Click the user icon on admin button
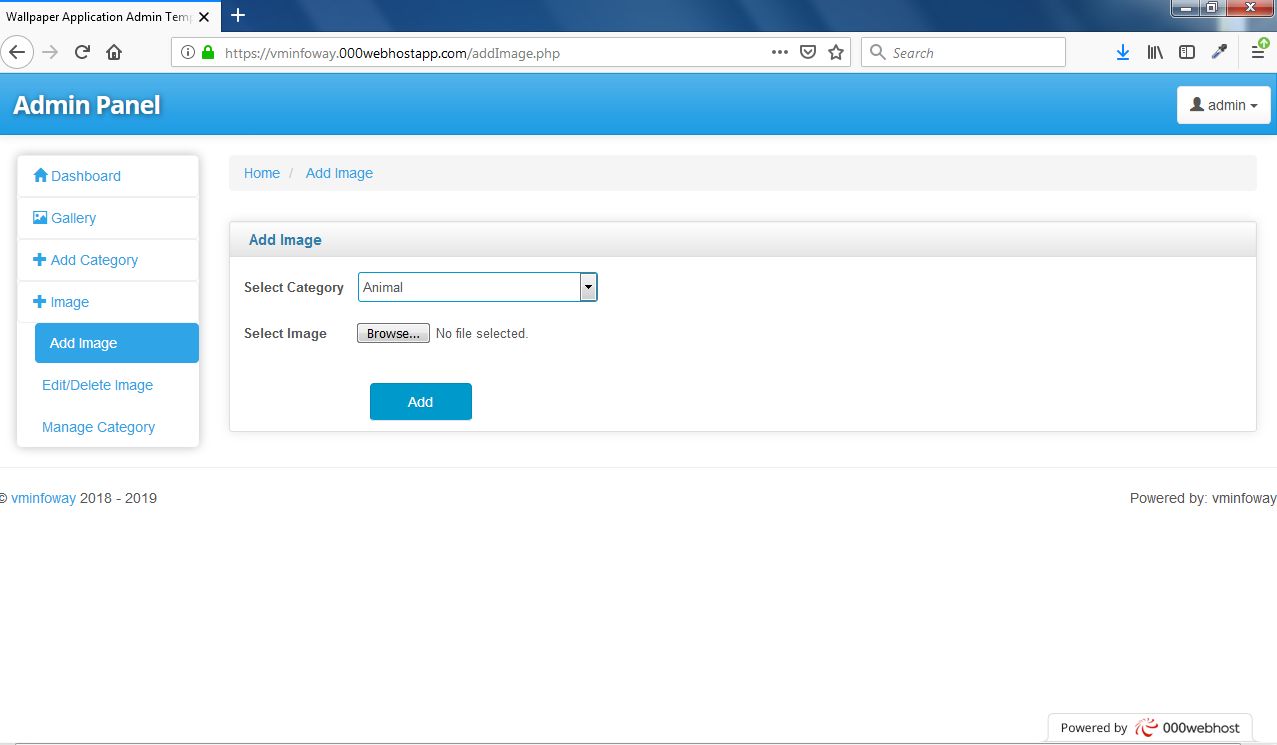Viewport: 1277px width, 745px height. [1196, 105]
